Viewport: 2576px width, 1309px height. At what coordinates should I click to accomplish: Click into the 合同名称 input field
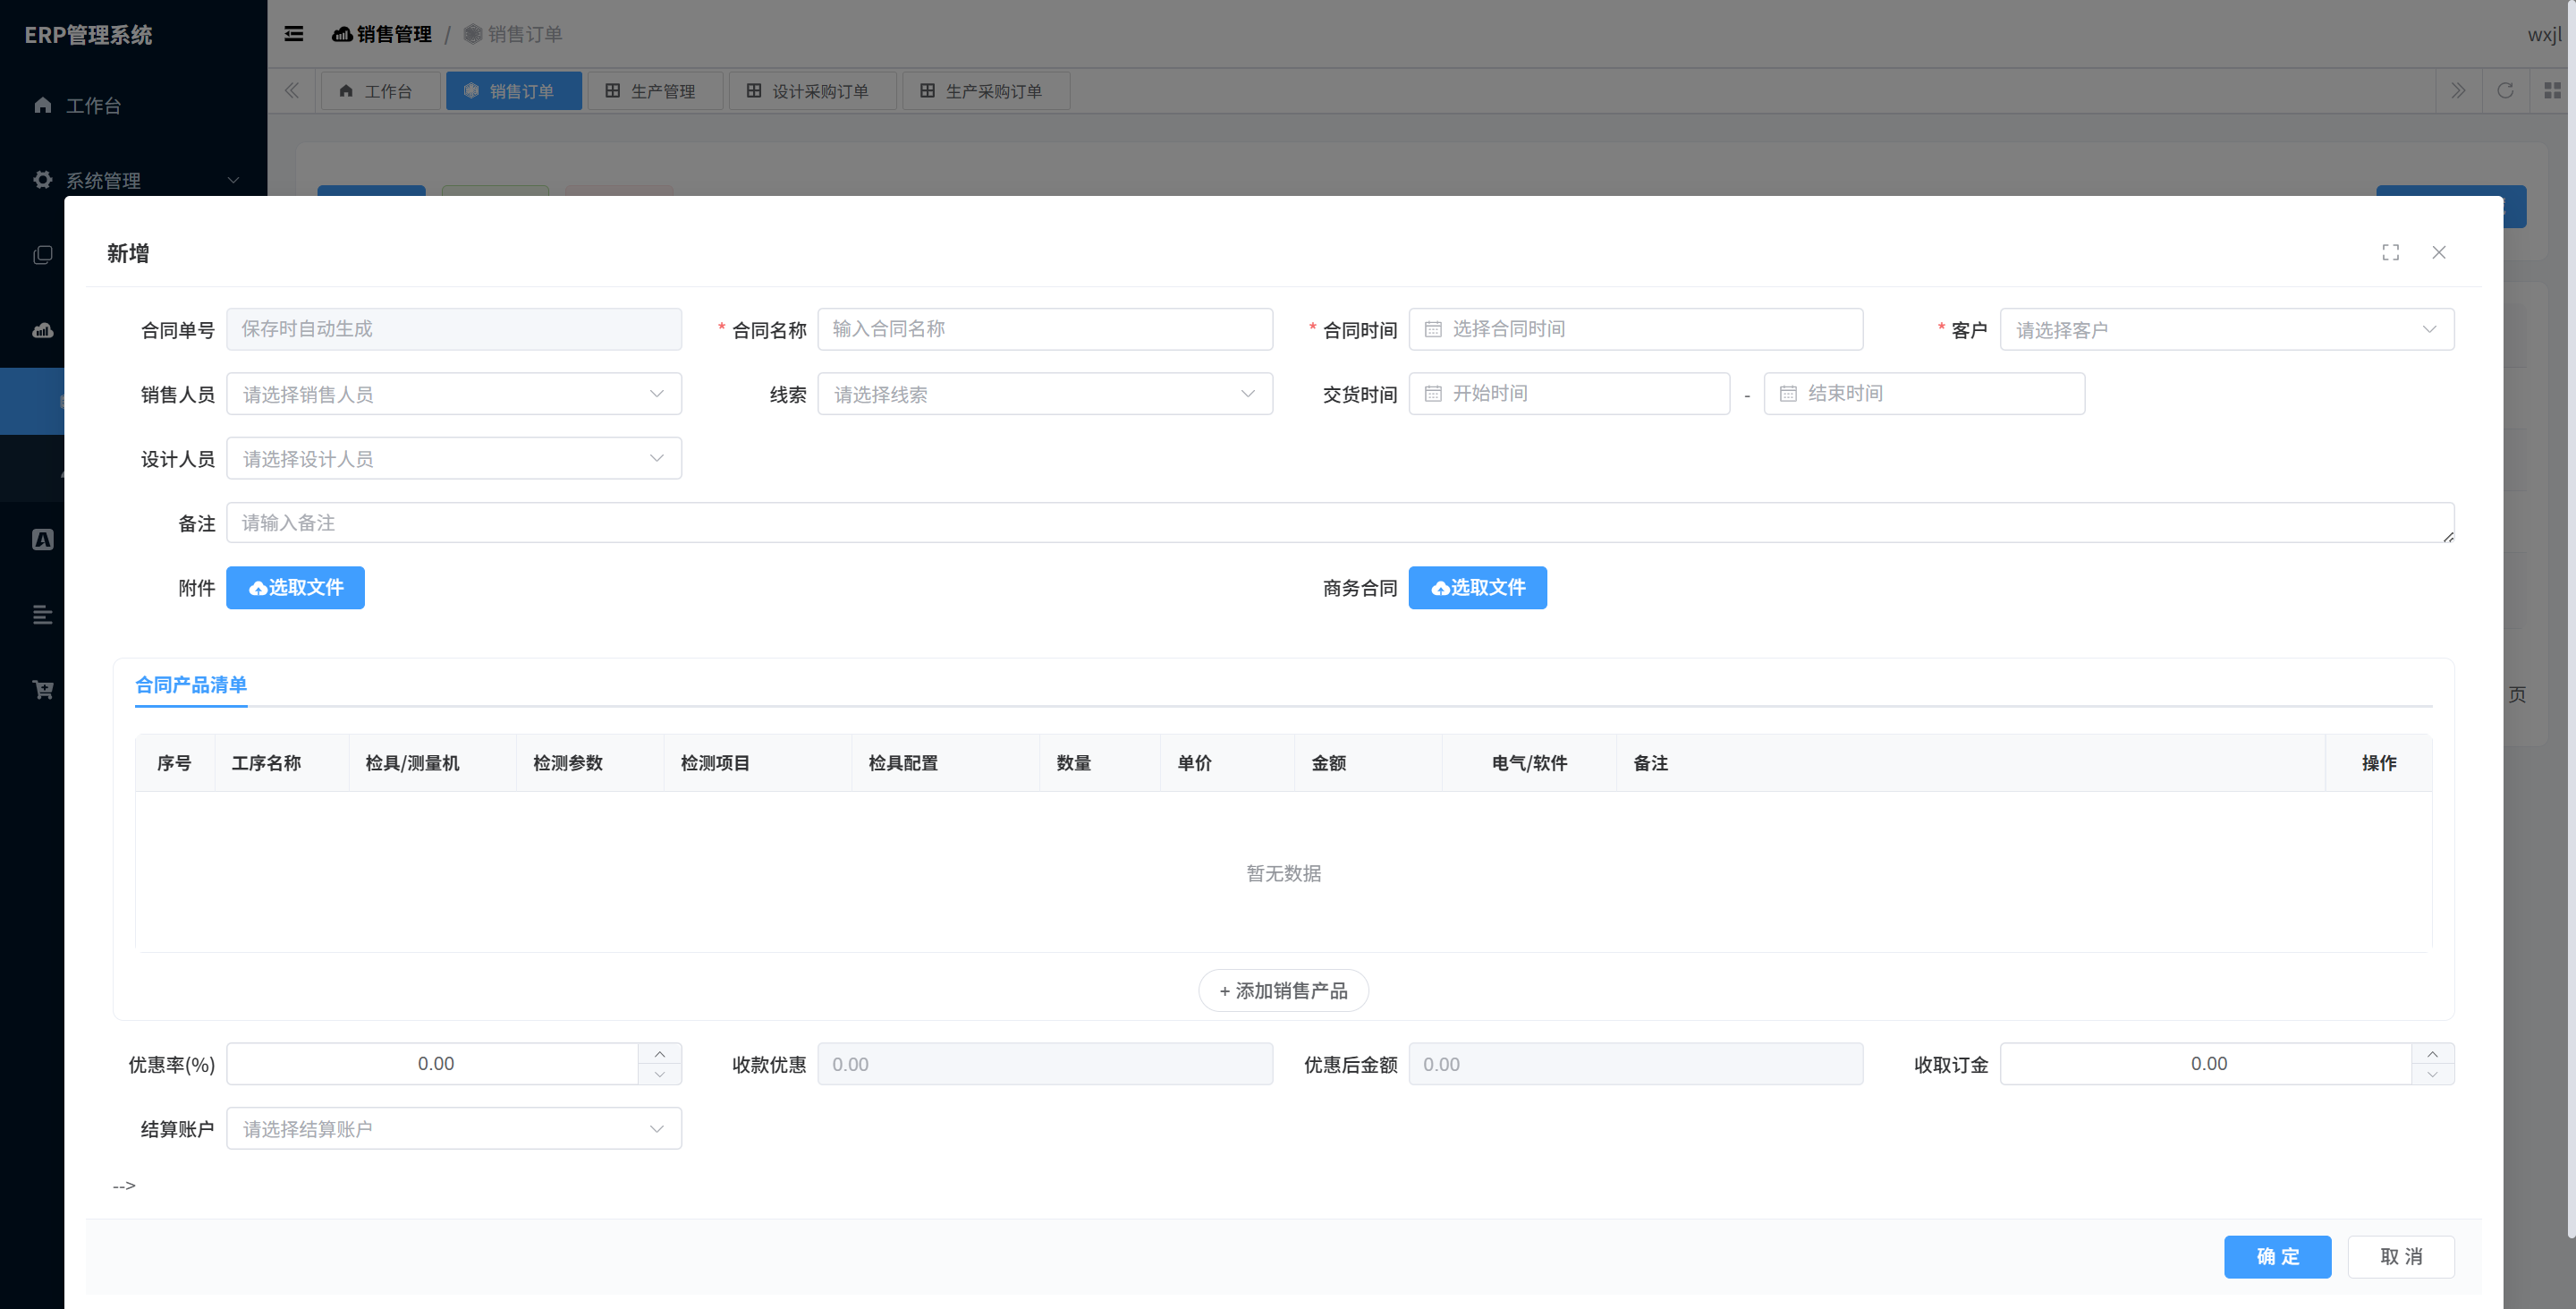(1045, 329)
